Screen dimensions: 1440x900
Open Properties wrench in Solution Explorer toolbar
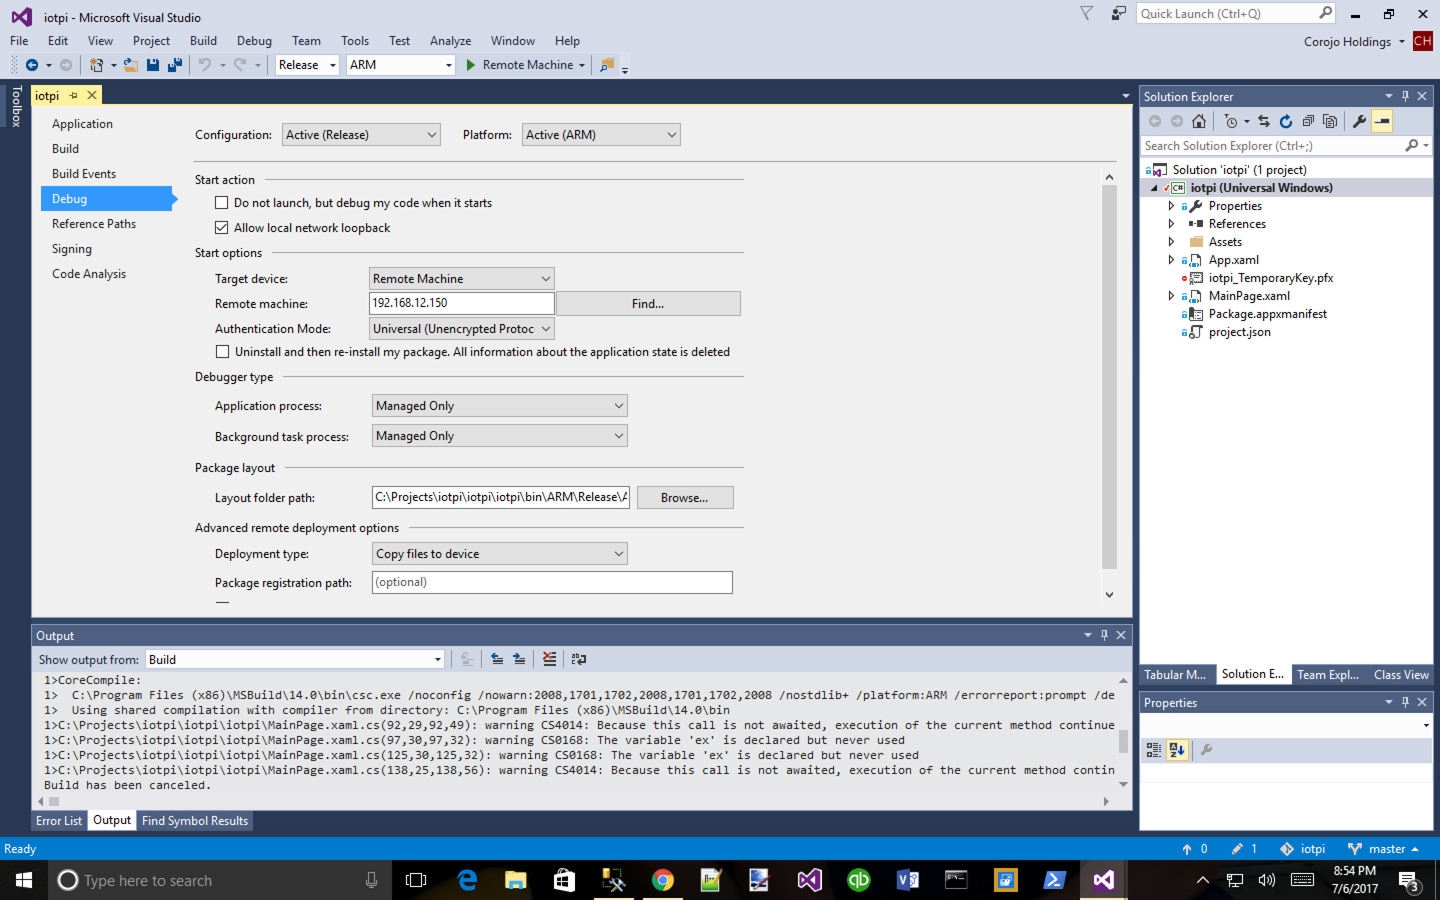coord(1359,121)
